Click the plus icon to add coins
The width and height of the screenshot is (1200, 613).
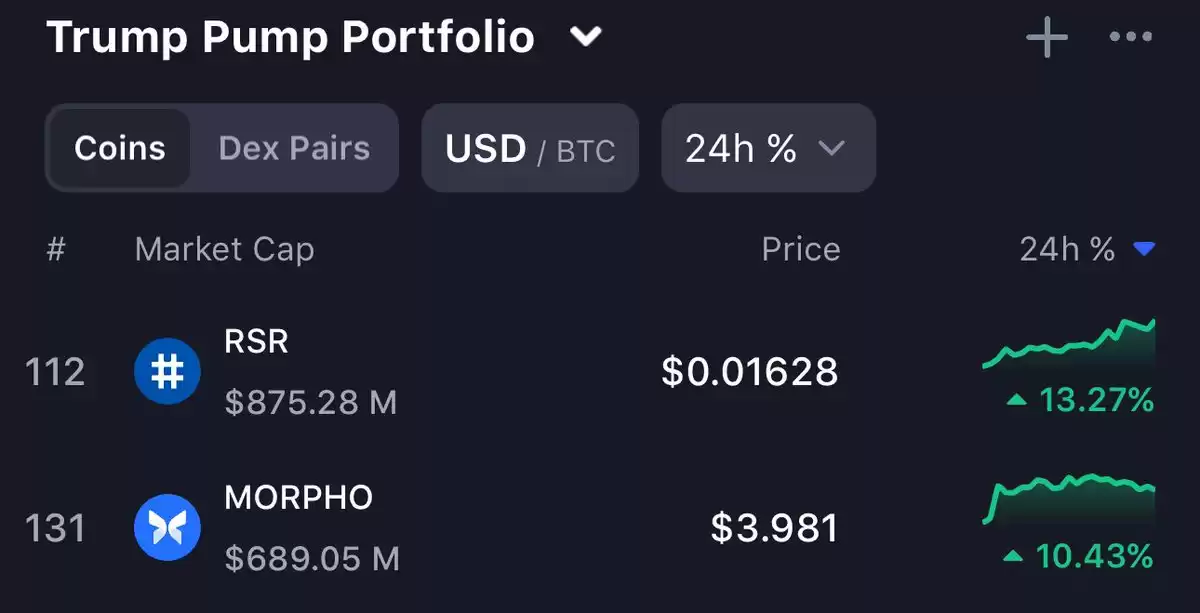[x=1047, y=38]
